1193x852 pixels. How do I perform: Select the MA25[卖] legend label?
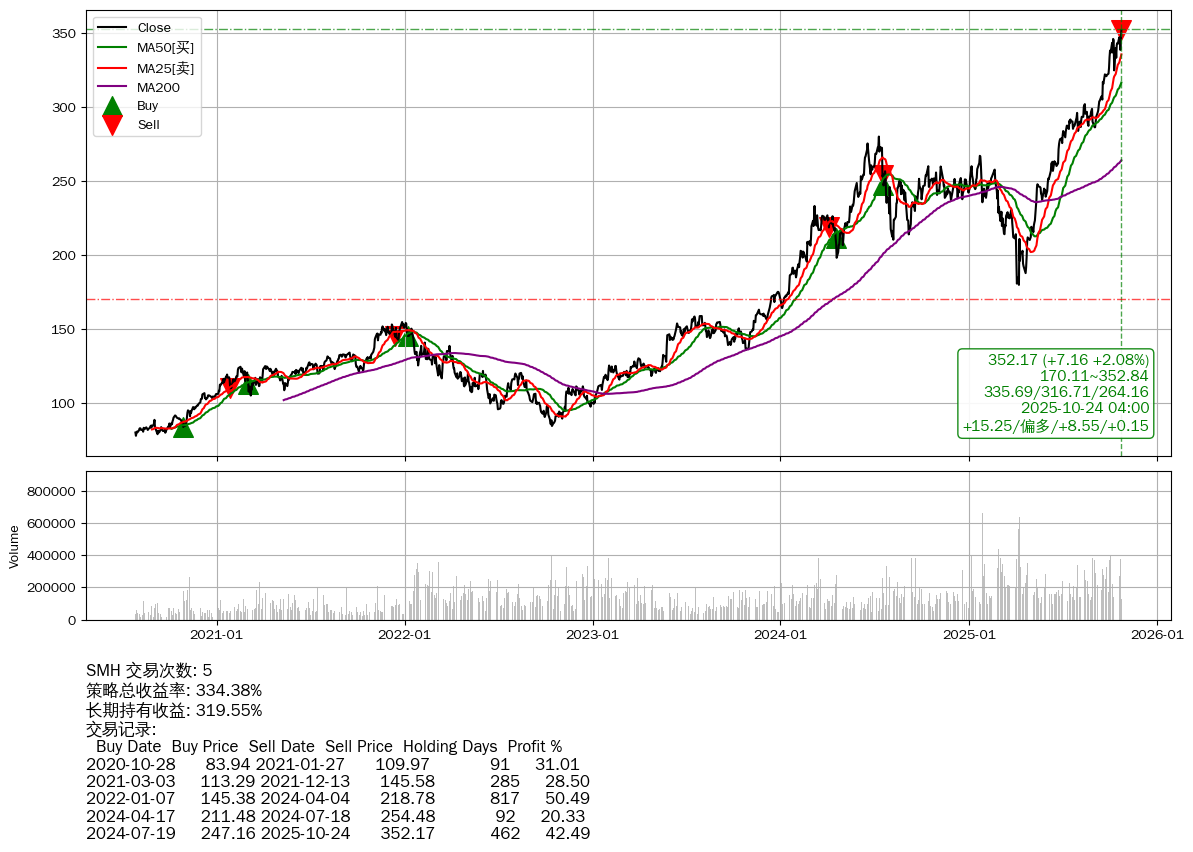tap(165, 68)
